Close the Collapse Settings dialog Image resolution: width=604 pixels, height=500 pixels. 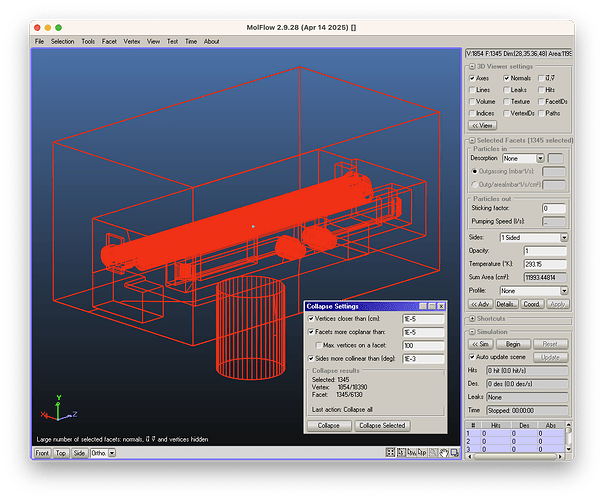[441, 306]
